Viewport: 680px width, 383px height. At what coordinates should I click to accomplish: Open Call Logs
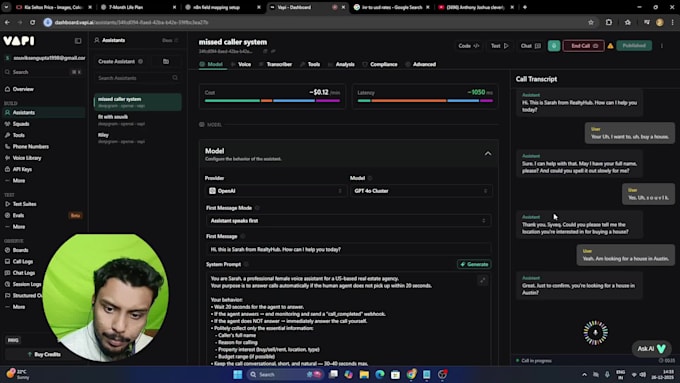[x=23, y=261]
